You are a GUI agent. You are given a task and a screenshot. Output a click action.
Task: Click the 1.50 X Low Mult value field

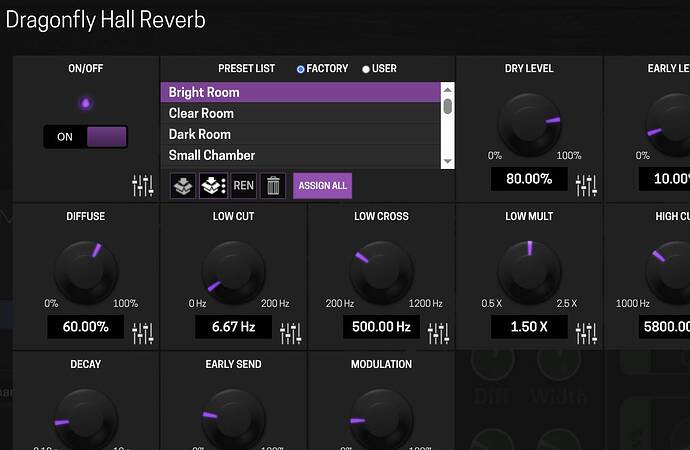click(x=529, y=327)
